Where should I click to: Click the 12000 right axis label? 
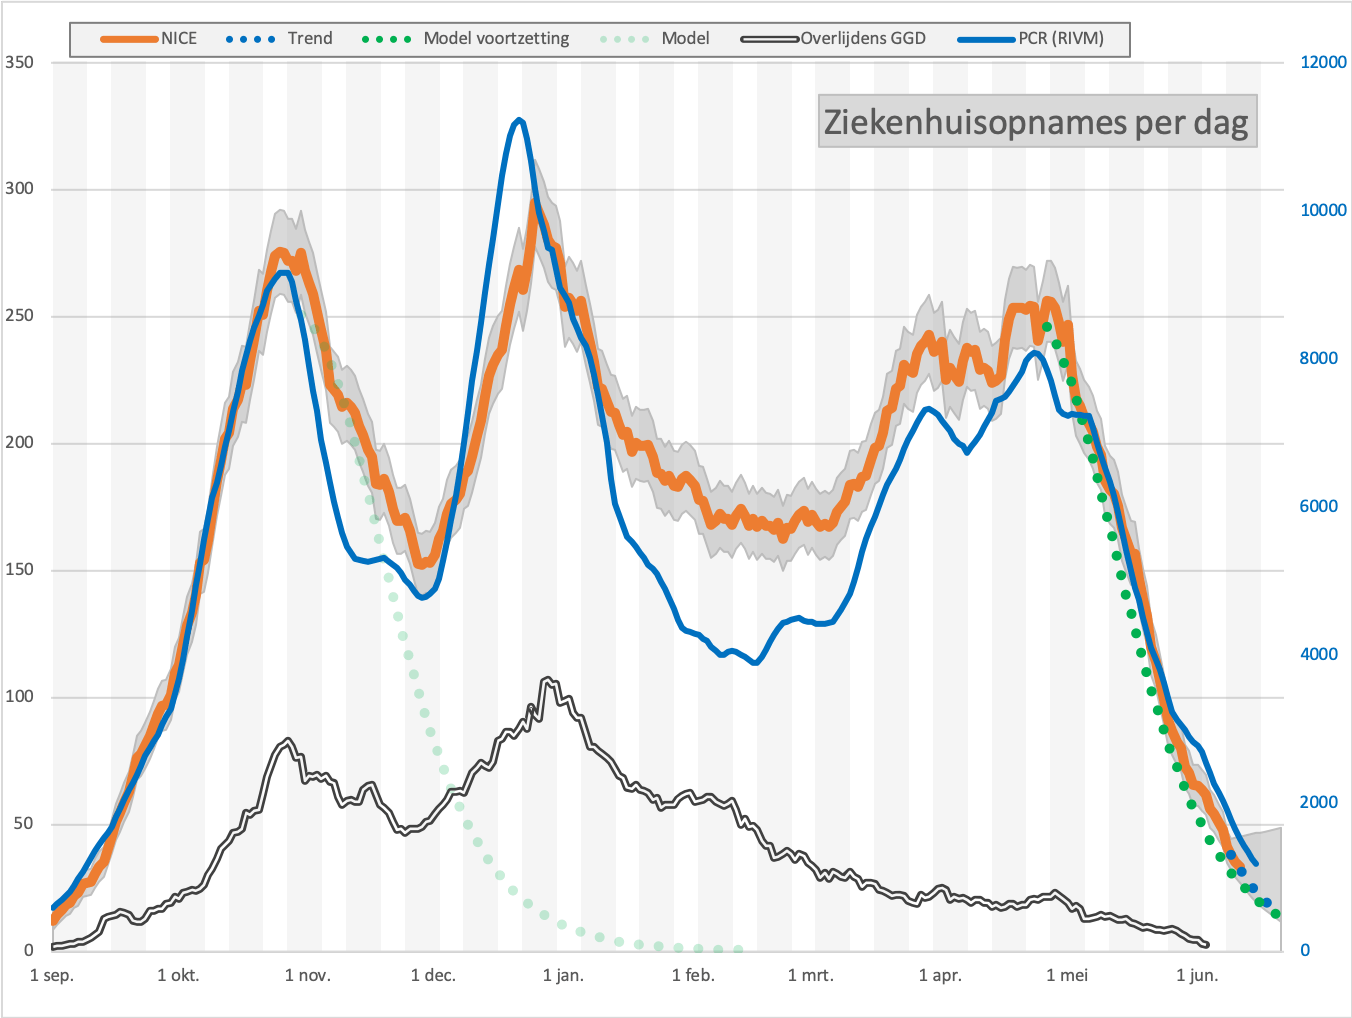(1323, 62)
